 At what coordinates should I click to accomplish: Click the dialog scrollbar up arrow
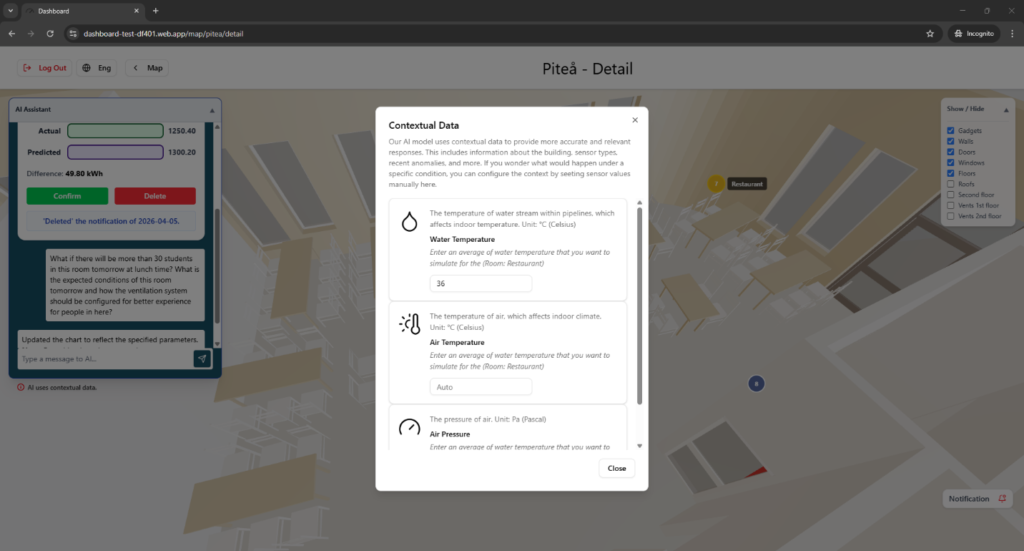tap(639, 203)
